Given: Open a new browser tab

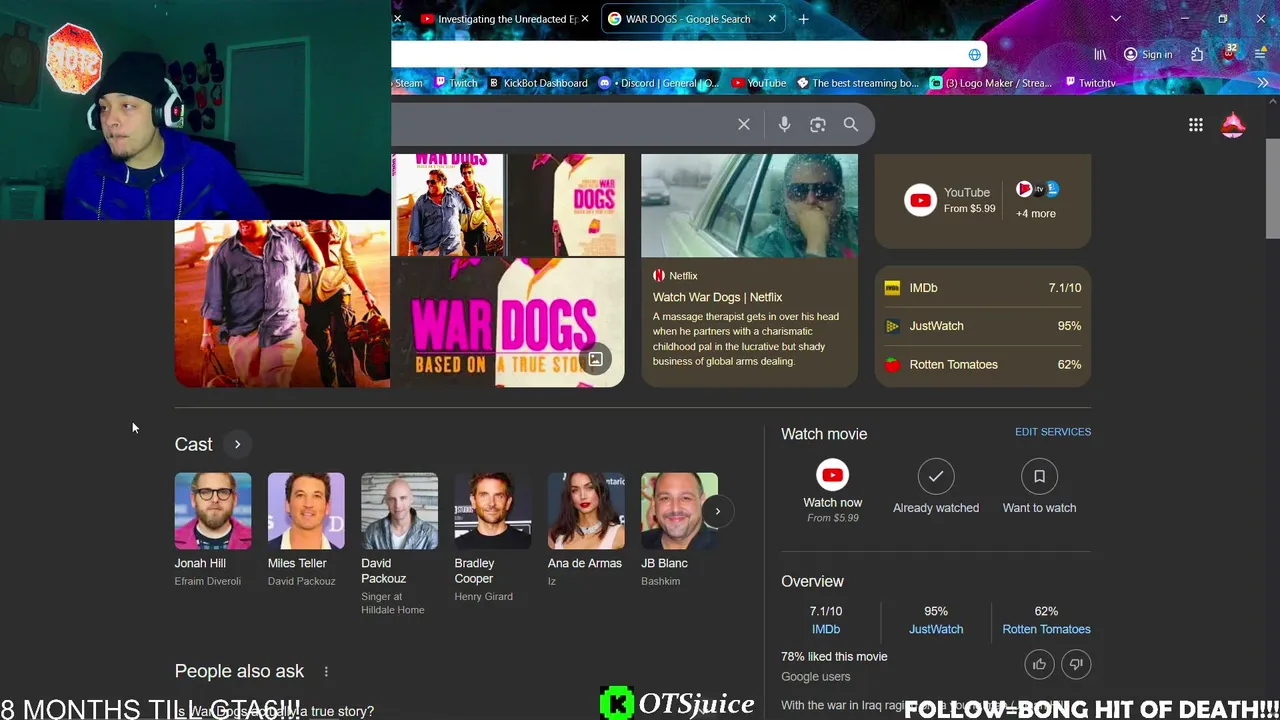Looking at the screenshot, I should tap(803, 19).
